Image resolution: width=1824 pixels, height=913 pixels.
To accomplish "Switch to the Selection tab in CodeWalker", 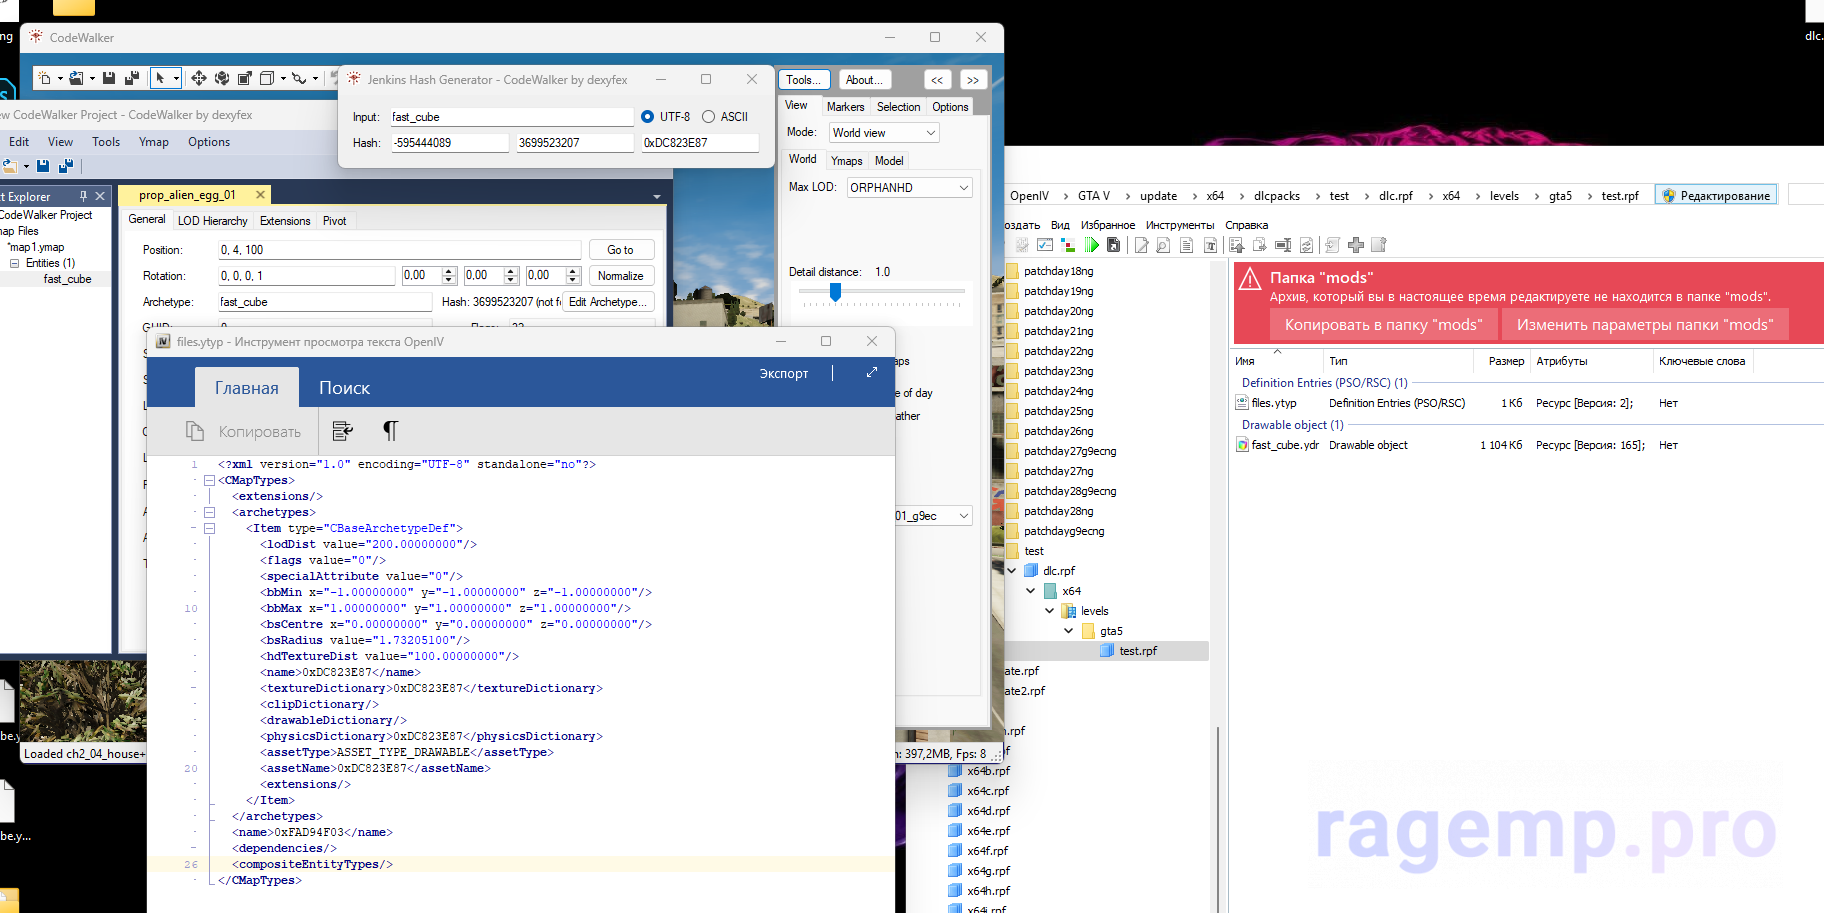I will 898,107.
